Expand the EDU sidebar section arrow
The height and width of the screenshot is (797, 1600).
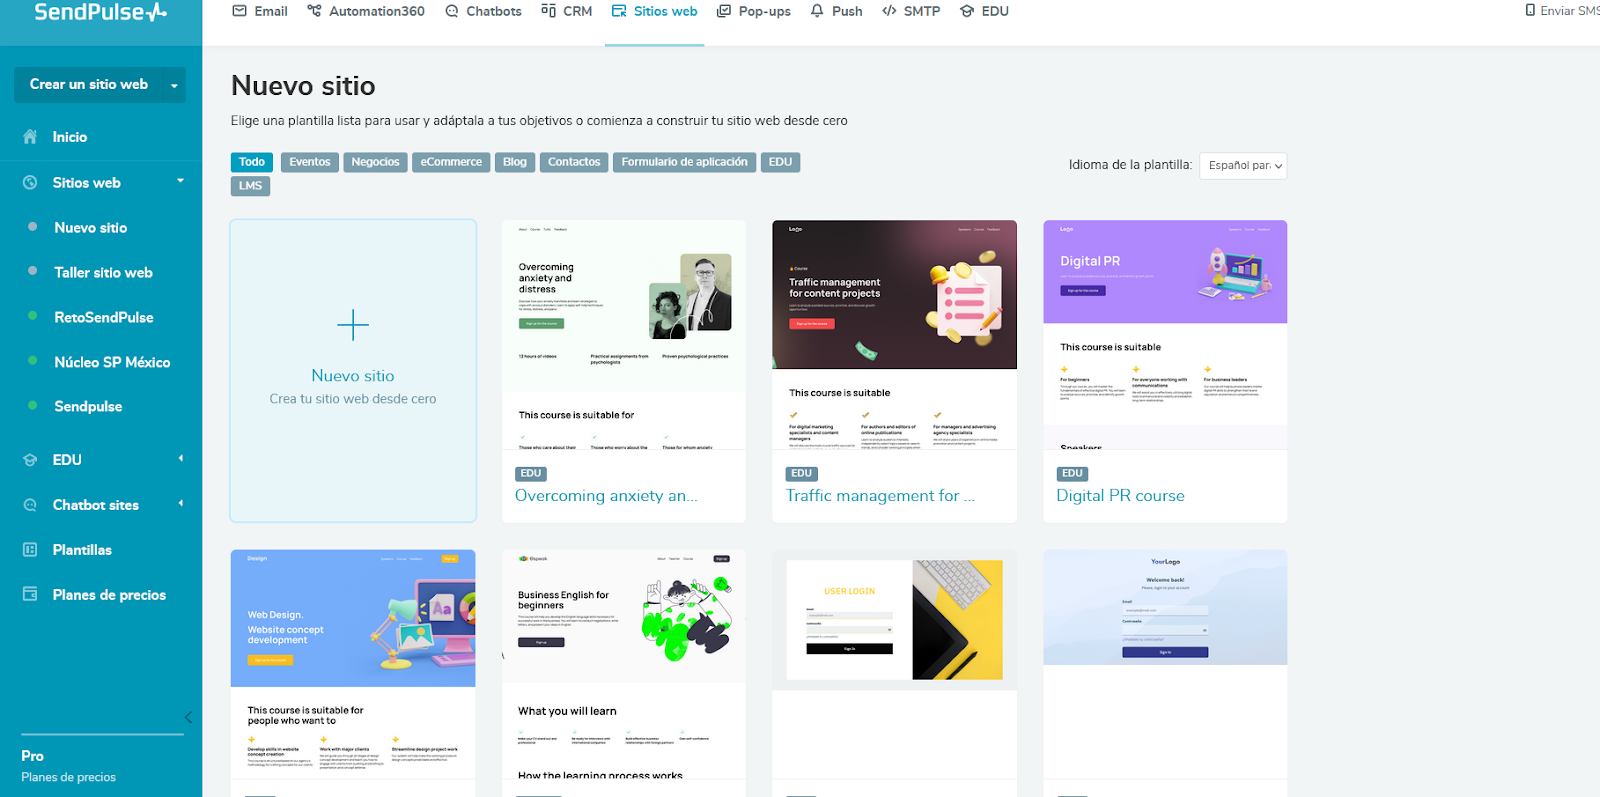[x=181, y=459]
